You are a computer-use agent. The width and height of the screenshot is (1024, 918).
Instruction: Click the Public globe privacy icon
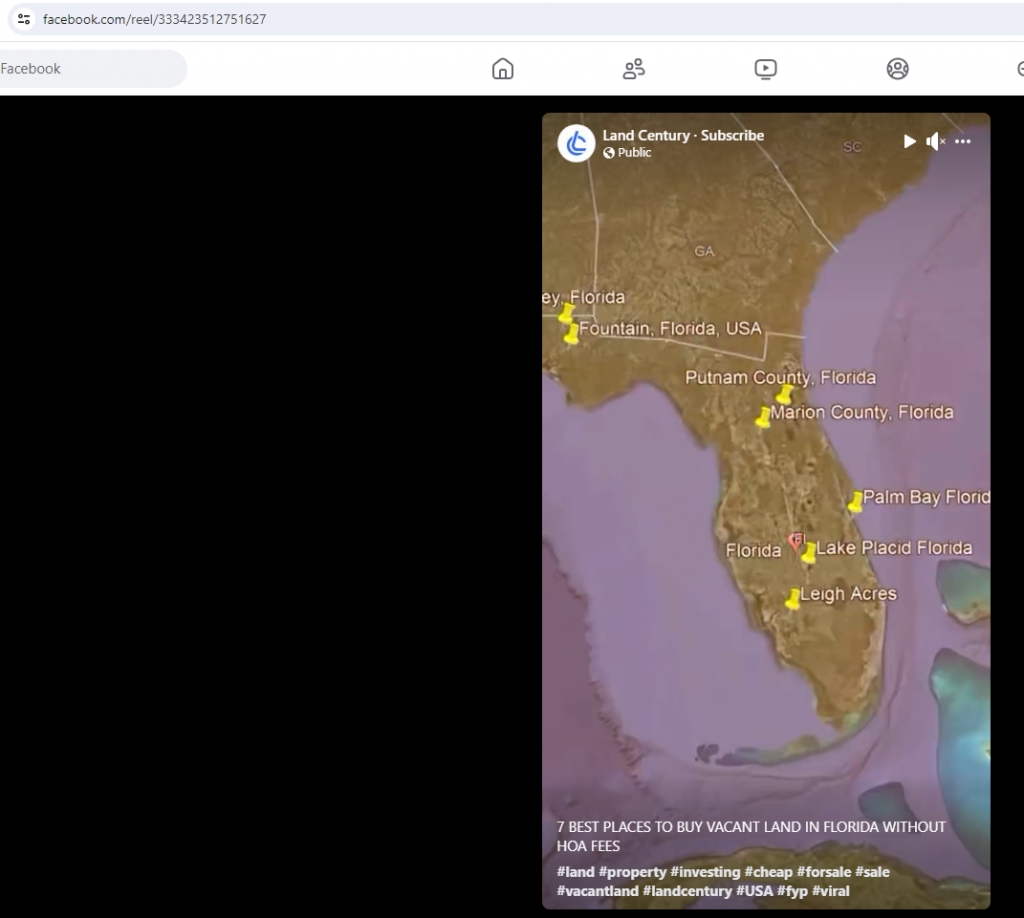tap(608, 153)
